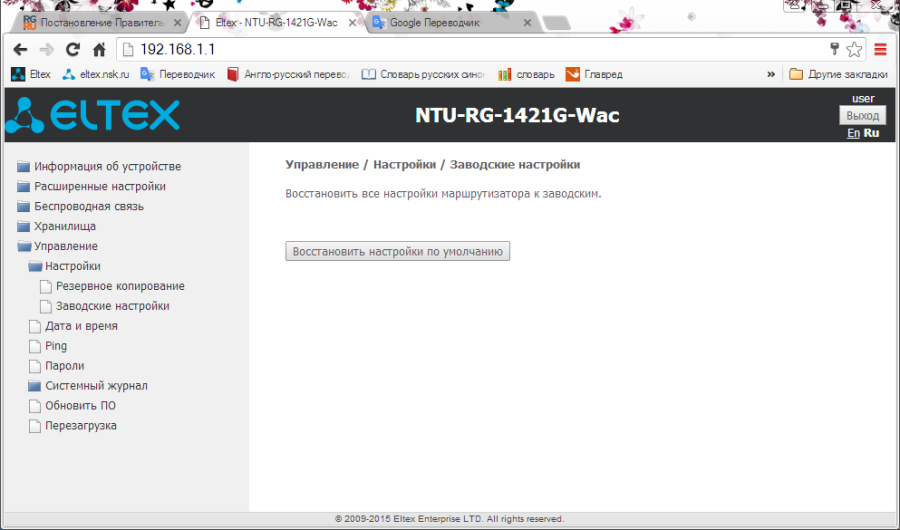Click the breadcrumb Управление / Настройки / Заводские настройки
Screen dimensions: 900x530
point(433,165)
